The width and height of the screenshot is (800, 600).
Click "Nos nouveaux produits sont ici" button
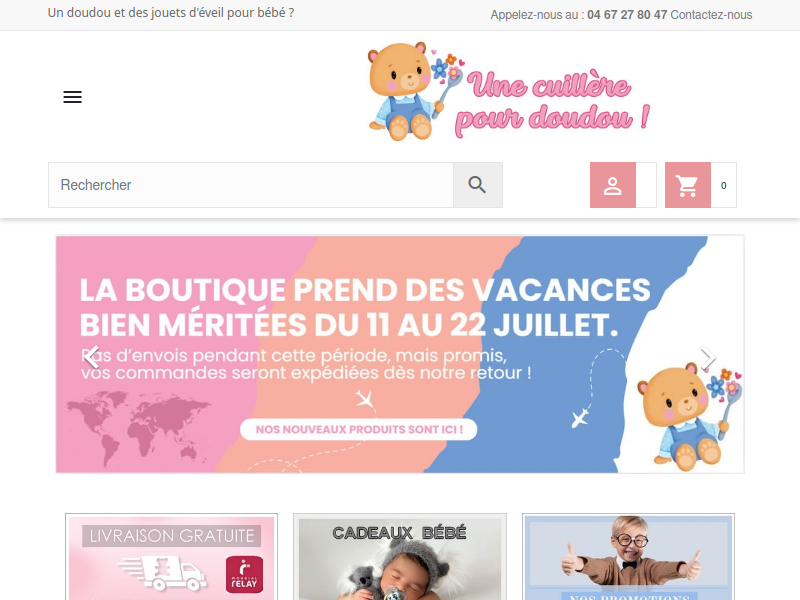click(x=359, y=430)
